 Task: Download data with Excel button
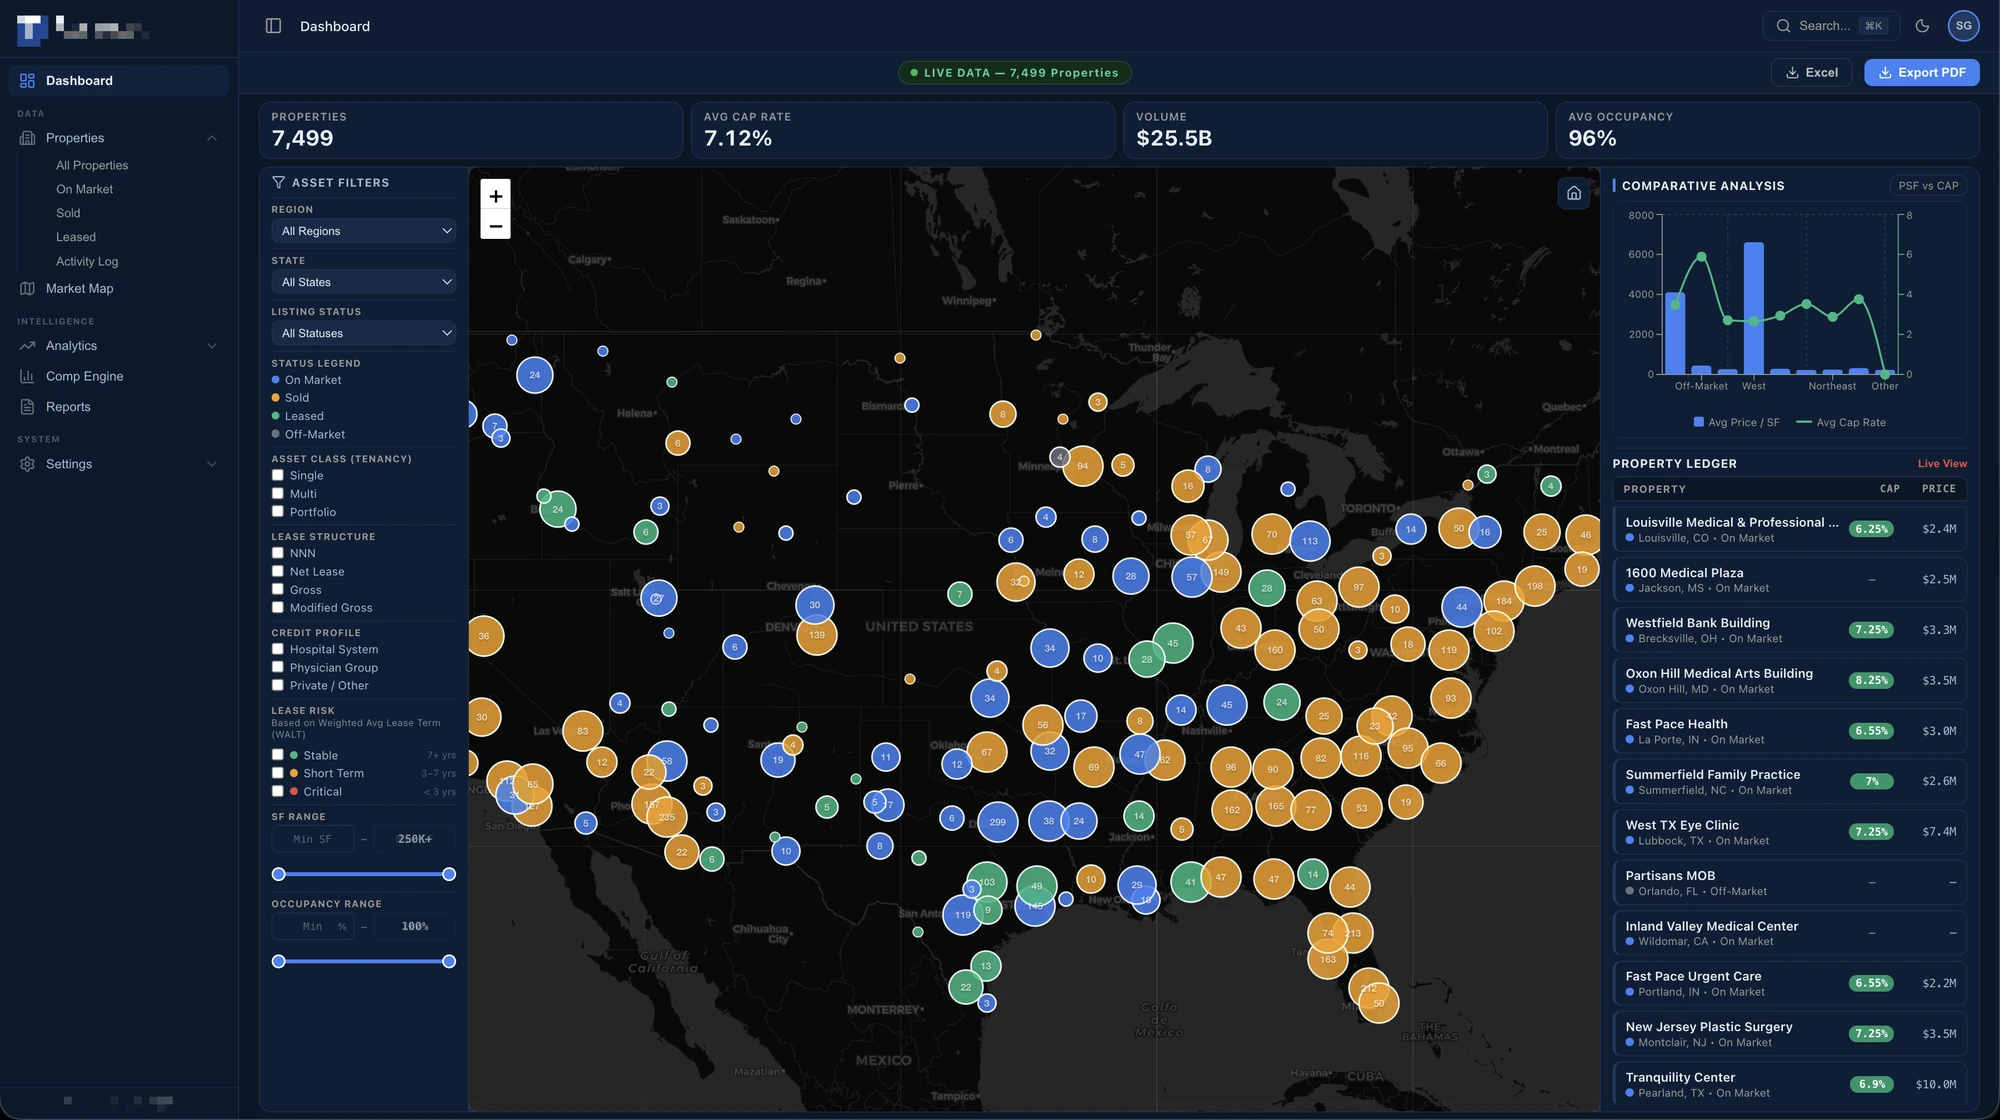(1811, 72)
